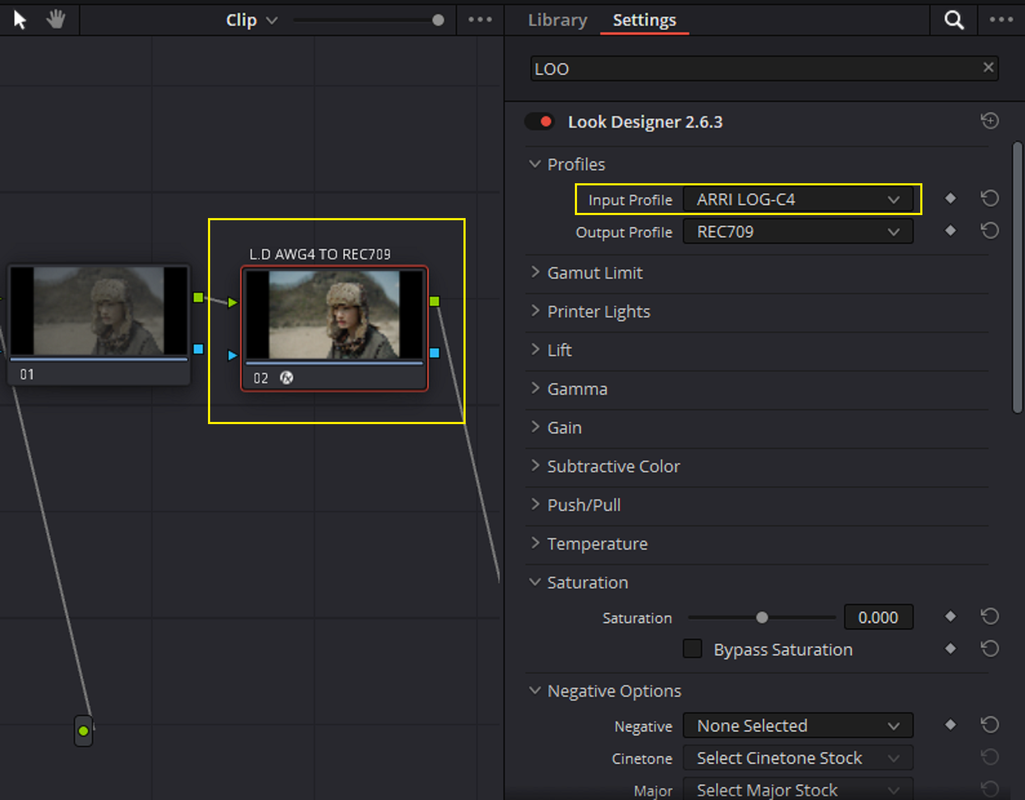Open the node editor three-dots options menu
The image size is (1025, 800).
tap(480, 20)
